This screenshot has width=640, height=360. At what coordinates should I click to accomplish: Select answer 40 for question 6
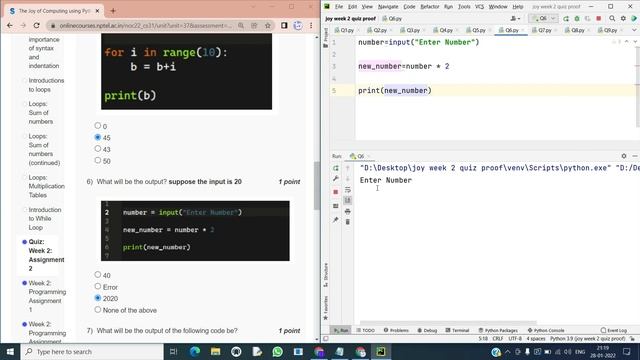coord(98,275)
